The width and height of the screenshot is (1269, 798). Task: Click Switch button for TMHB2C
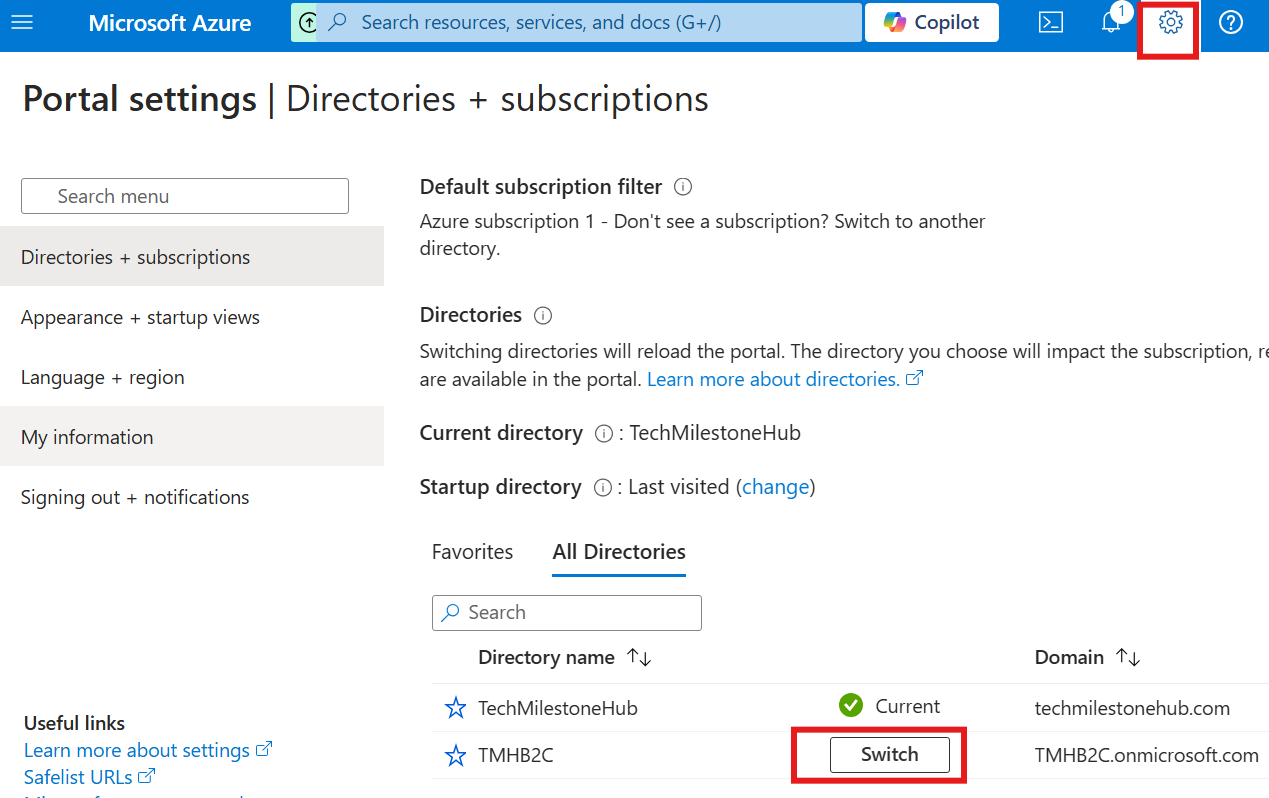click(x=889, y=755)
